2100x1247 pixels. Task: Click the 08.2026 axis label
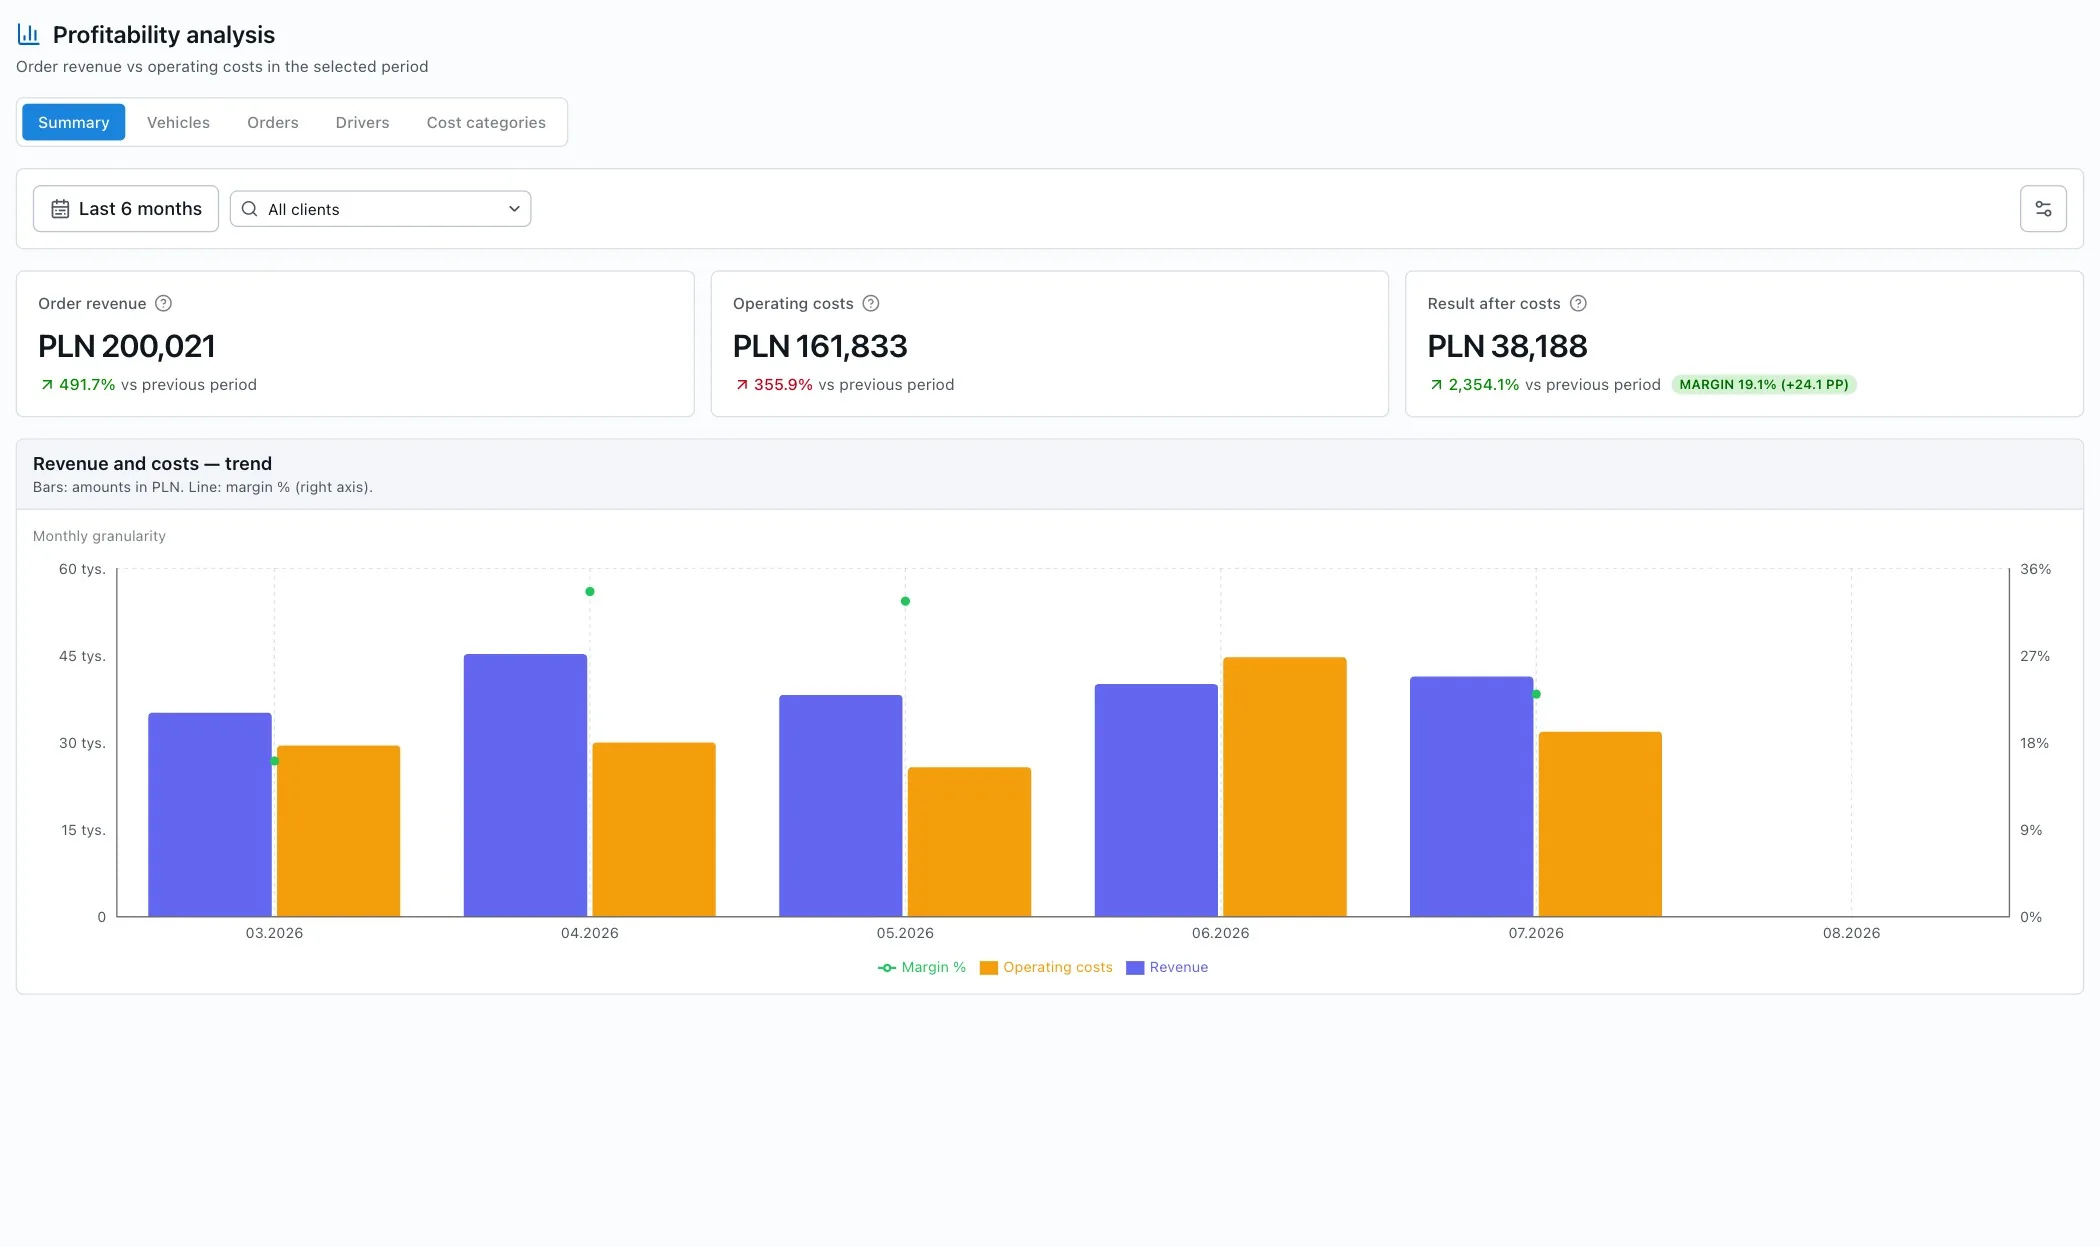pyautogui.click(x=1851, y=933)
